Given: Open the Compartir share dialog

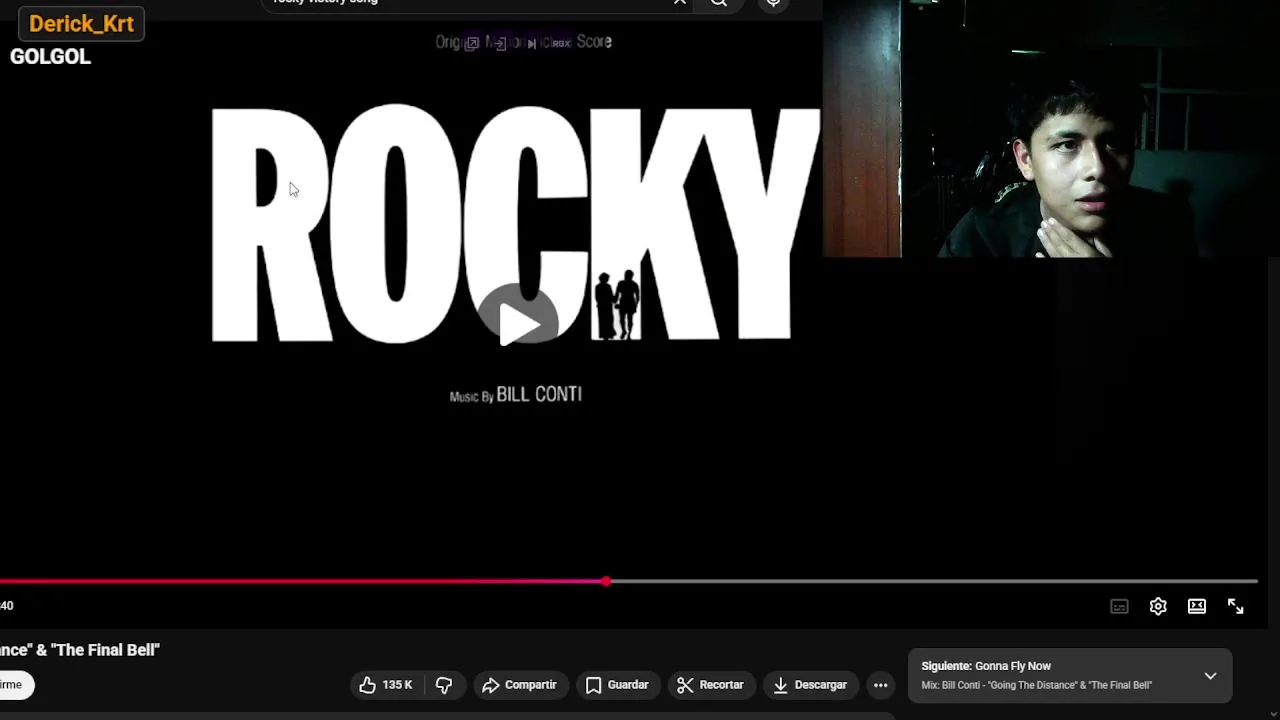Looking at the screenshot, I should click(x=519, y=685).
